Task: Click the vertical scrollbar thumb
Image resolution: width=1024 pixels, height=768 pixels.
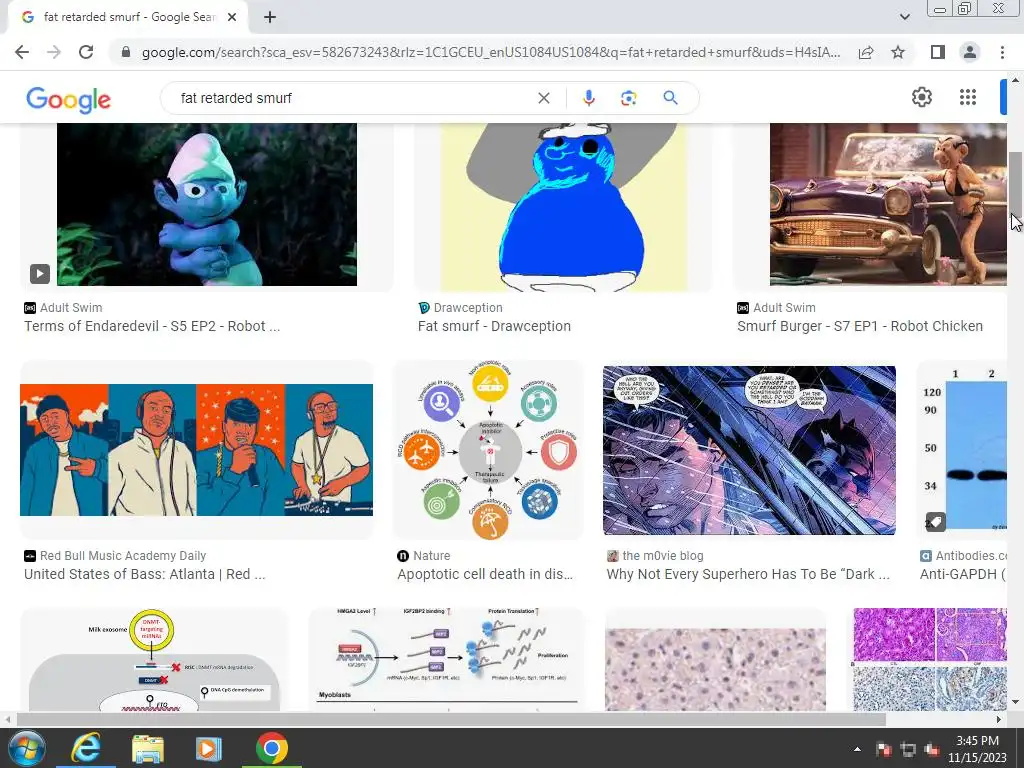Action: (x=1015, y=183)
